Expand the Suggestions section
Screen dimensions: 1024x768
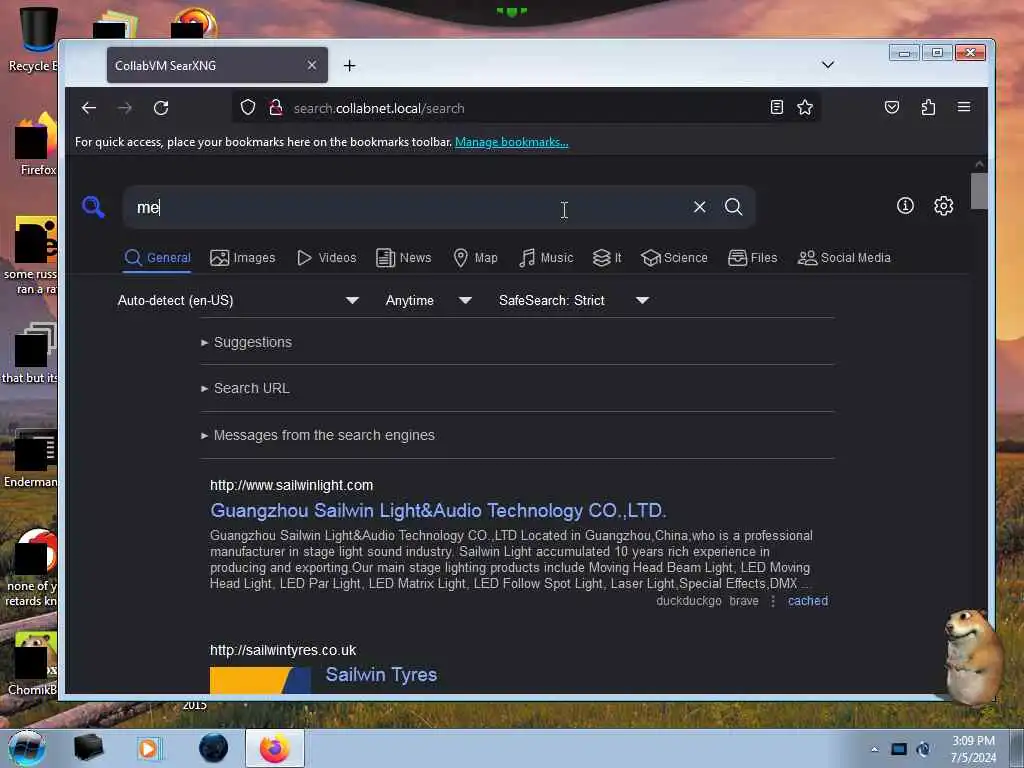tap(247, 342)
